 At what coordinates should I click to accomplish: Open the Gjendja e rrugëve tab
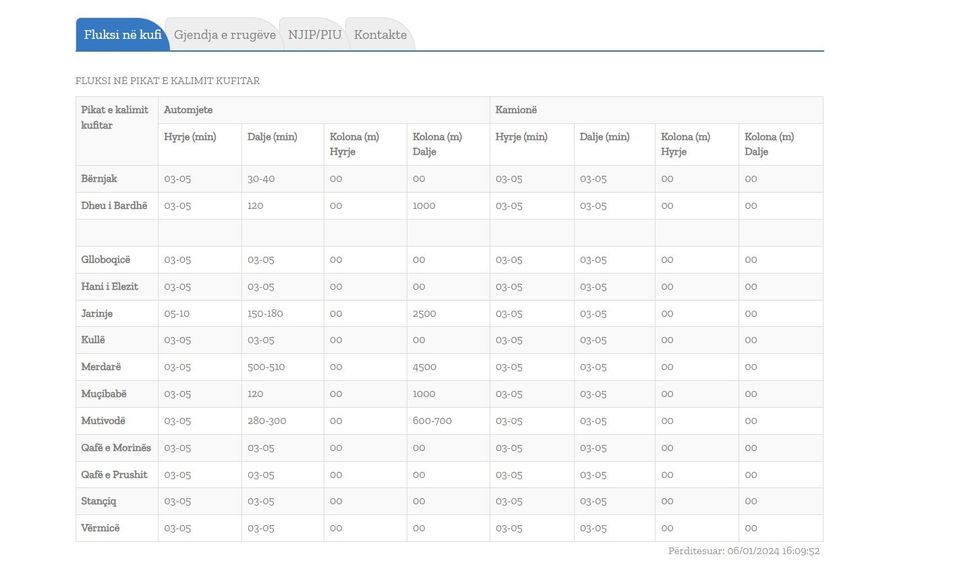(x=224, y=35)
